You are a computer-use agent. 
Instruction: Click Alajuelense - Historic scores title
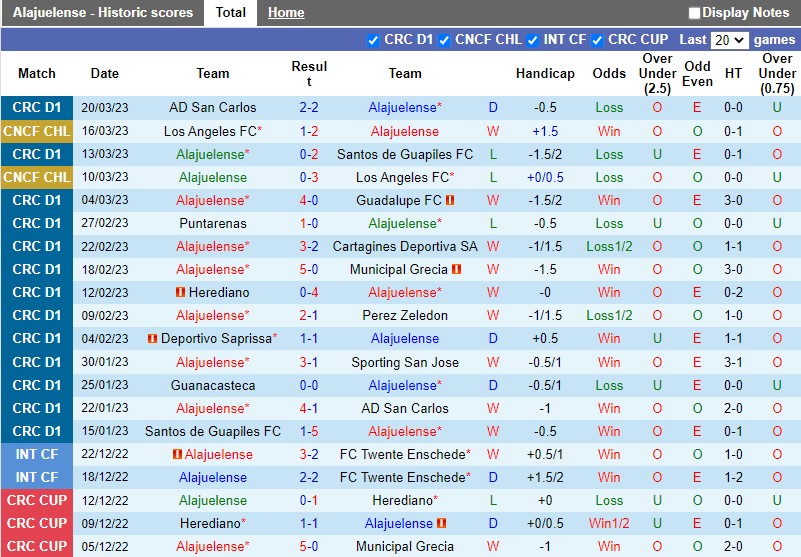(x=103, y=12)
